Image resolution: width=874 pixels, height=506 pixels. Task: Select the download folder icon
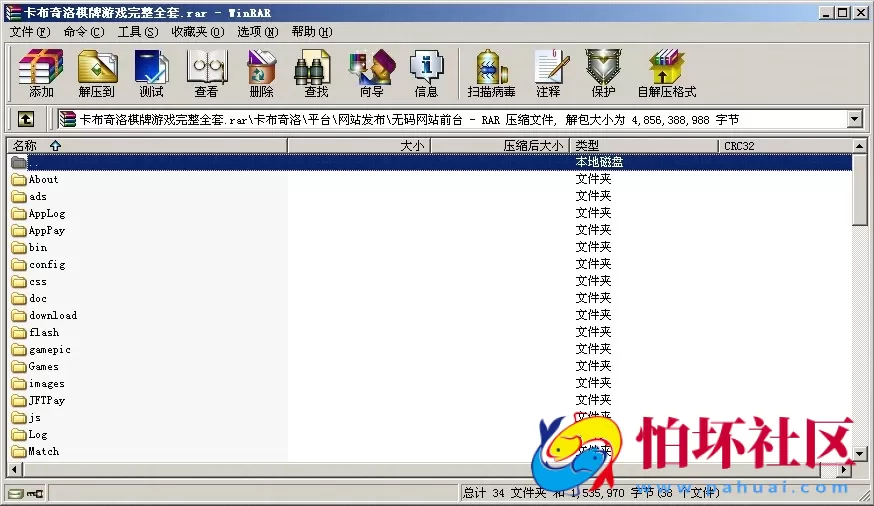(x=19, y=315)
